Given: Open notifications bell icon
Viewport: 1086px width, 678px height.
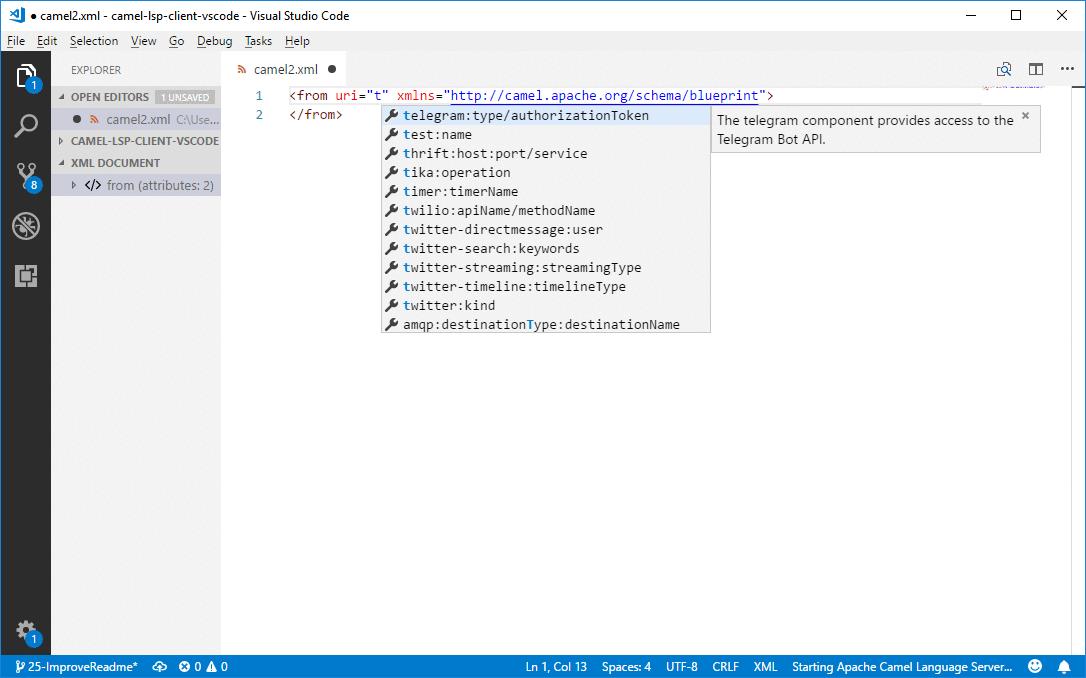Looking at the screenshot, I should coord(1064,666).
